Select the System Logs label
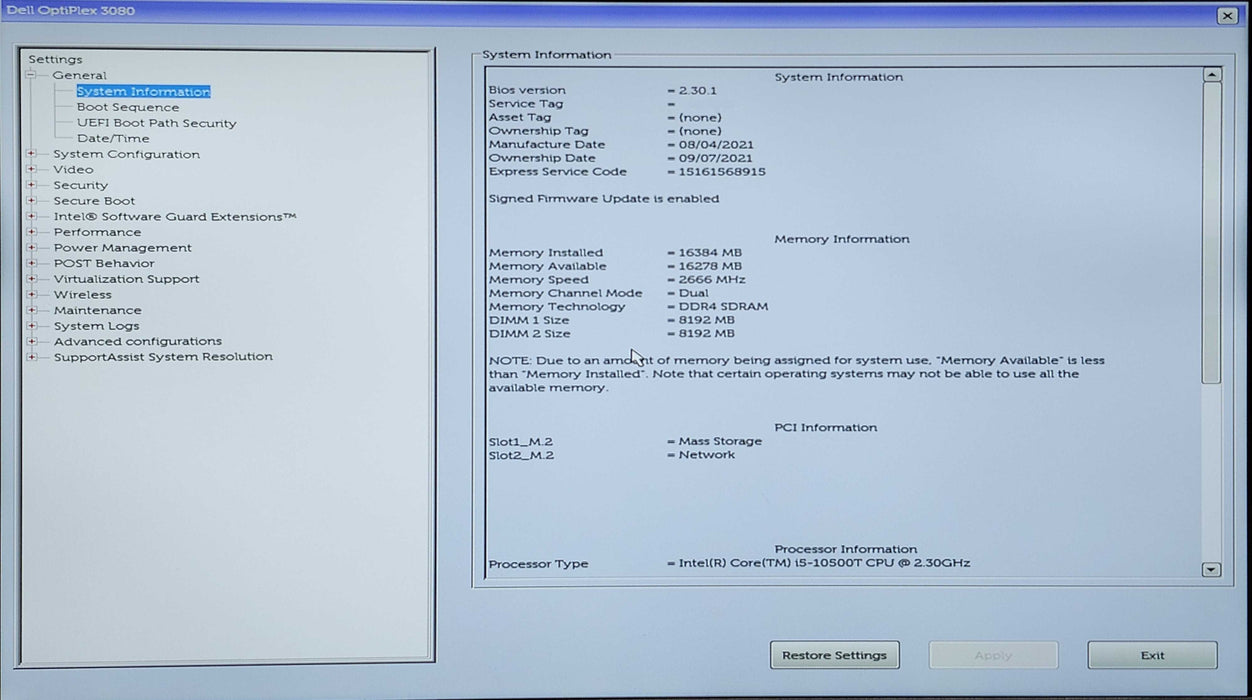Viewport: 1252px width, 700px height. (97, 326)
